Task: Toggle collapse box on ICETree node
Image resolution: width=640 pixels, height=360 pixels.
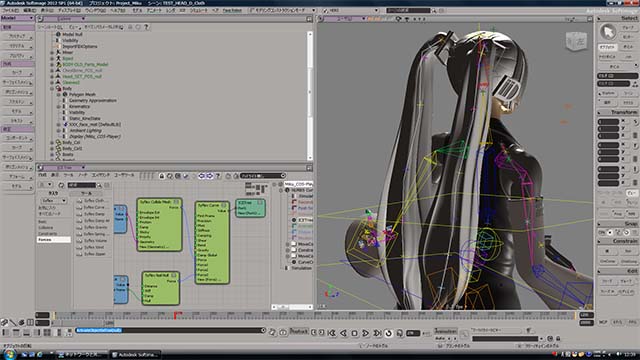Action: (260, 202)
